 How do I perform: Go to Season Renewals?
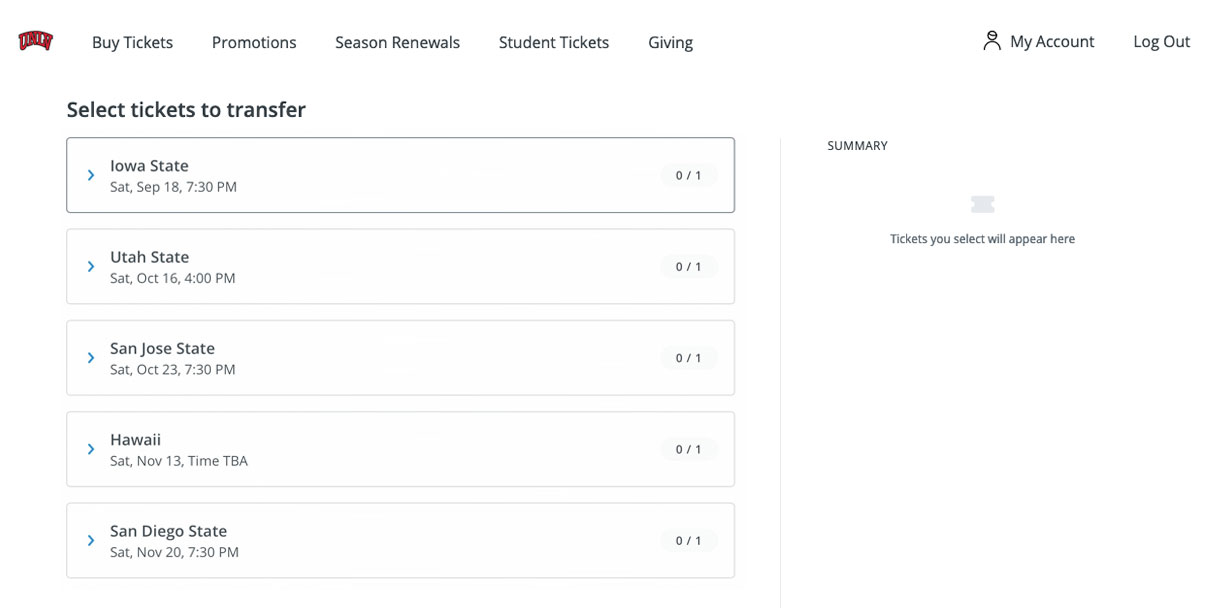397,42
